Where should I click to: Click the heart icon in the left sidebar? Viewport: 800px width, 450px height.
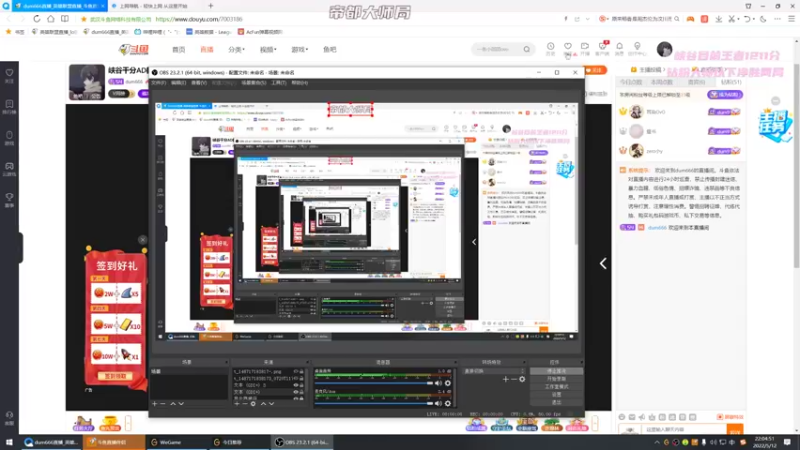click(9, 72)
